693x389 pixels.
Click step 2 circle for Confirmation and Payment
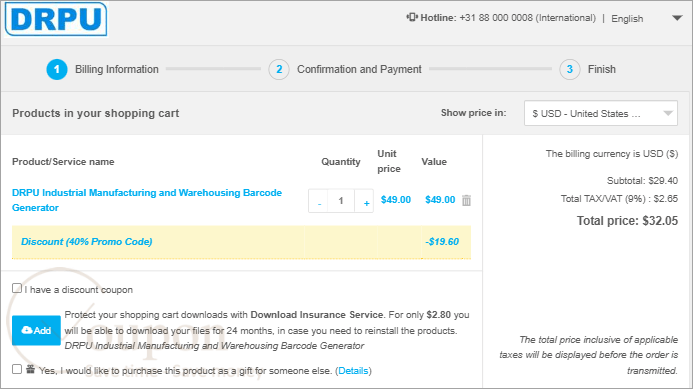coord(279,69)
